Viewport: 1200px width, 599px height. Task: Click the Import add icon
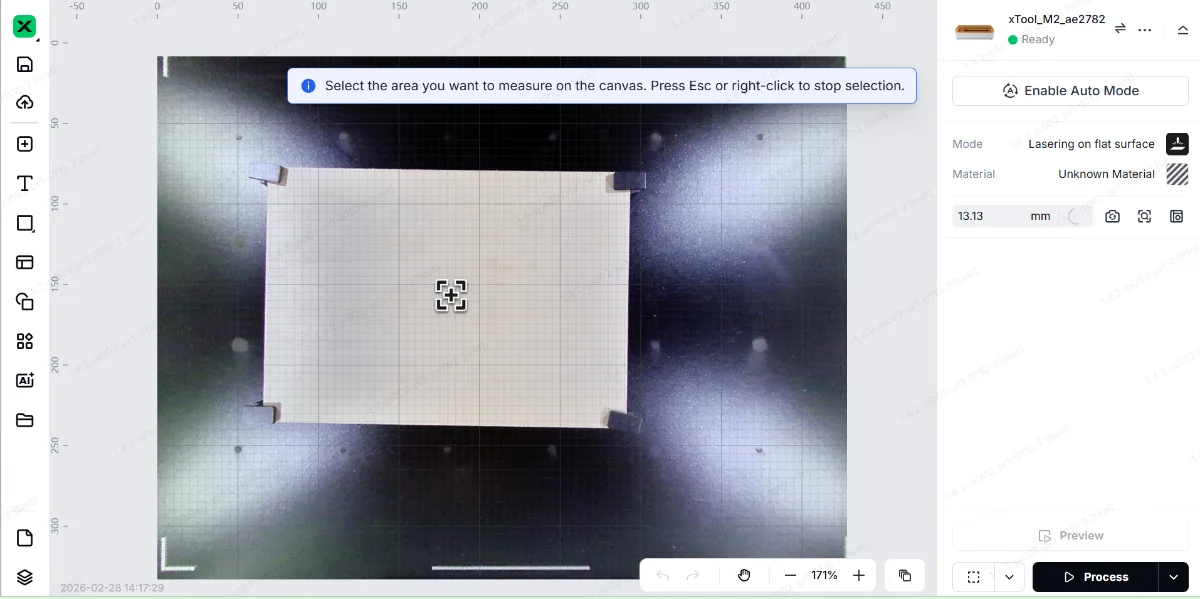(x=25, y=144)
